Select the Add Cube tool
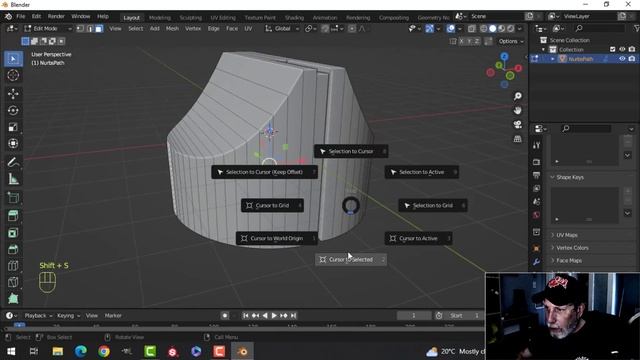Viewport: 640px width, 360px height. (x=13, y=198)
